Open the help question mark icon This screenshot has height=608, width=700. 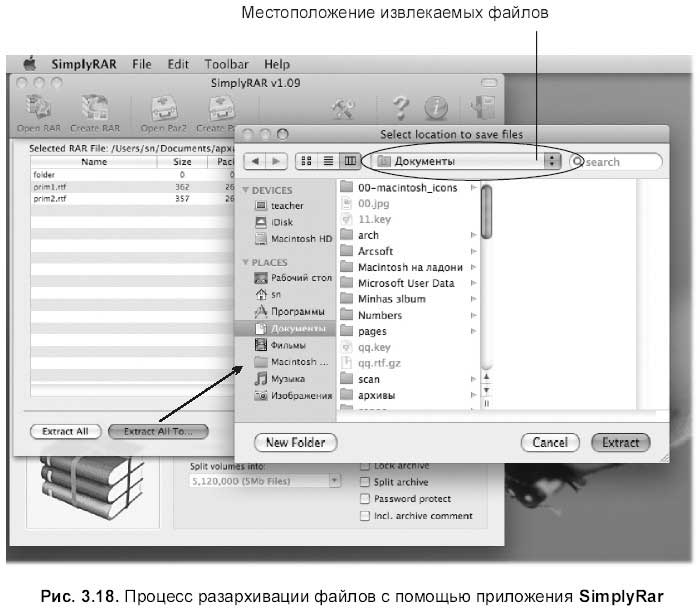click(x=401, y=108)
